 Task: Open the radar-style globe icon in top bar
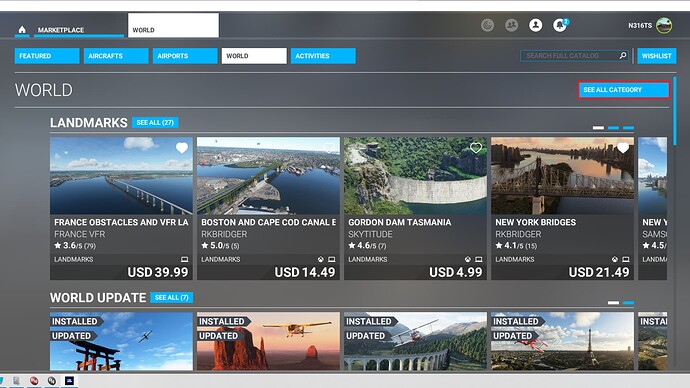[487, 25]
